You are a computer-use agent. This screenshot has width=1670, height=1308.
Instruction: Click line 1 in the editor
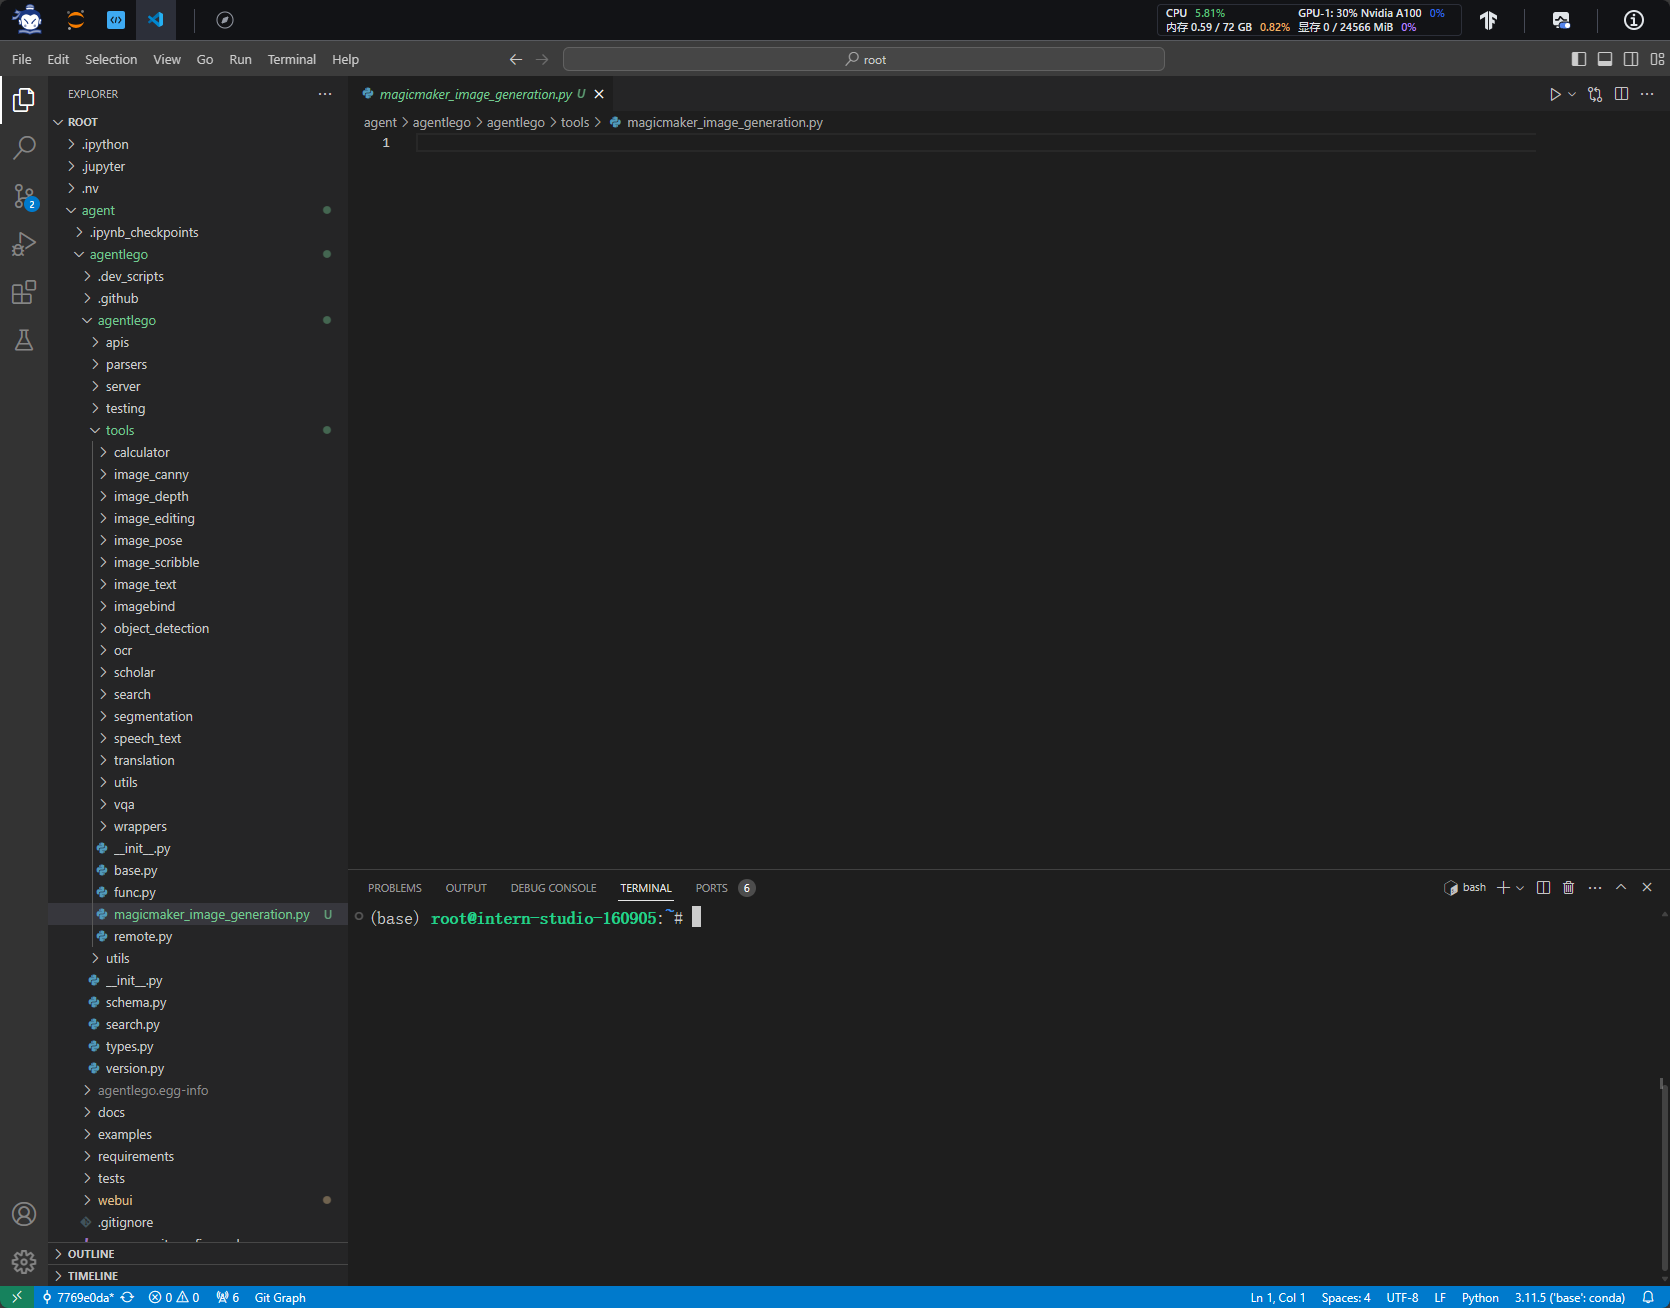coord(975,143)
